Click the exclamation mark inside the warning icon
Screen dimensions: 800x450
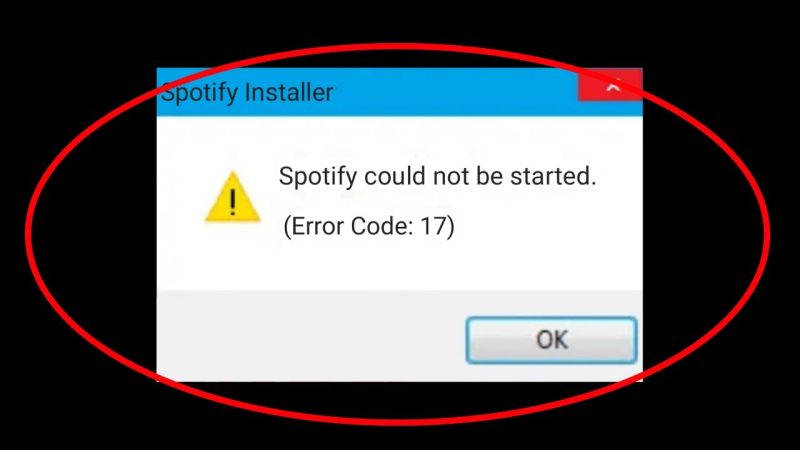pyautogui.click(x=233, y=202)
